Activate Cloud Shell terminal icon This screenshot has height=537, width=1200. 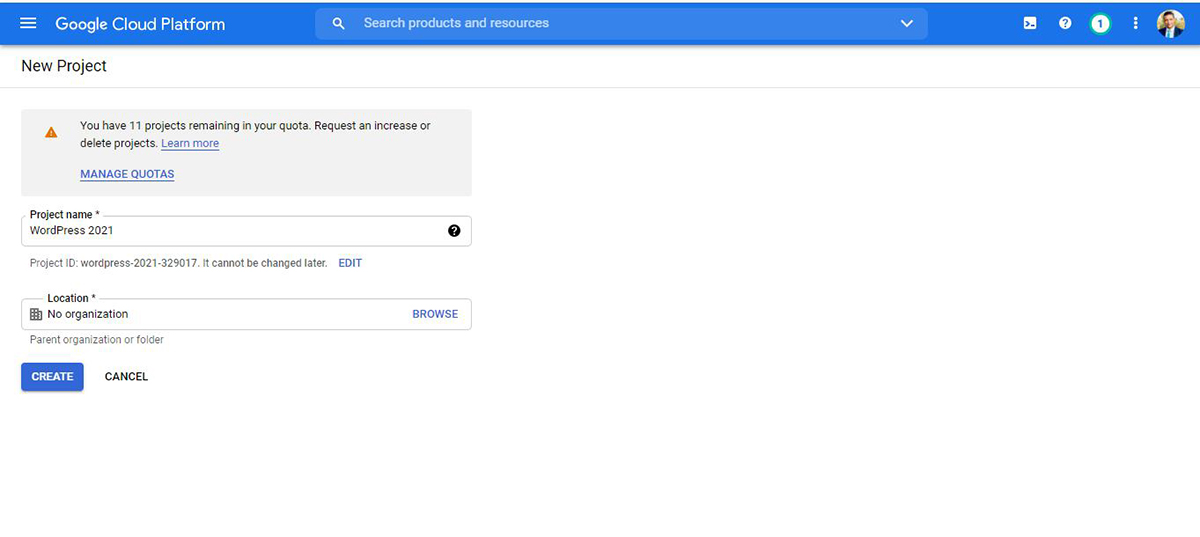click(x=1030, y=23)
